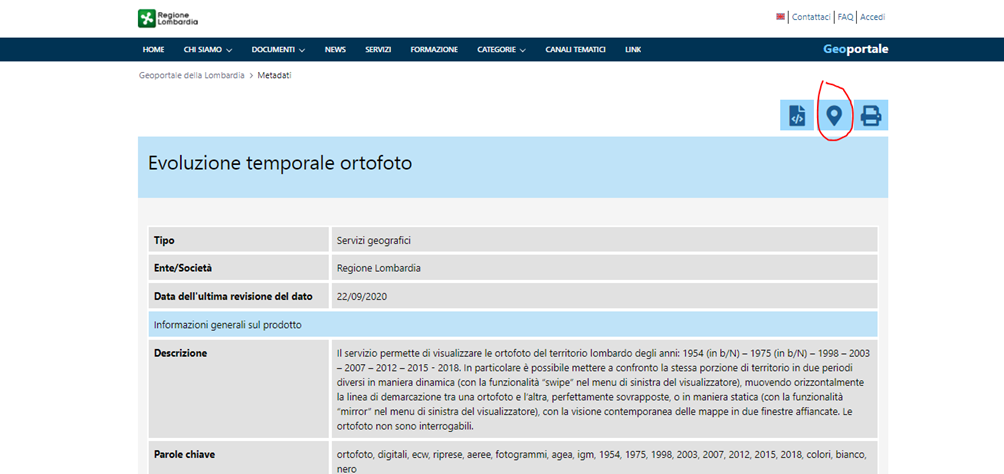Click the description paragraph text

pos(603,389)
